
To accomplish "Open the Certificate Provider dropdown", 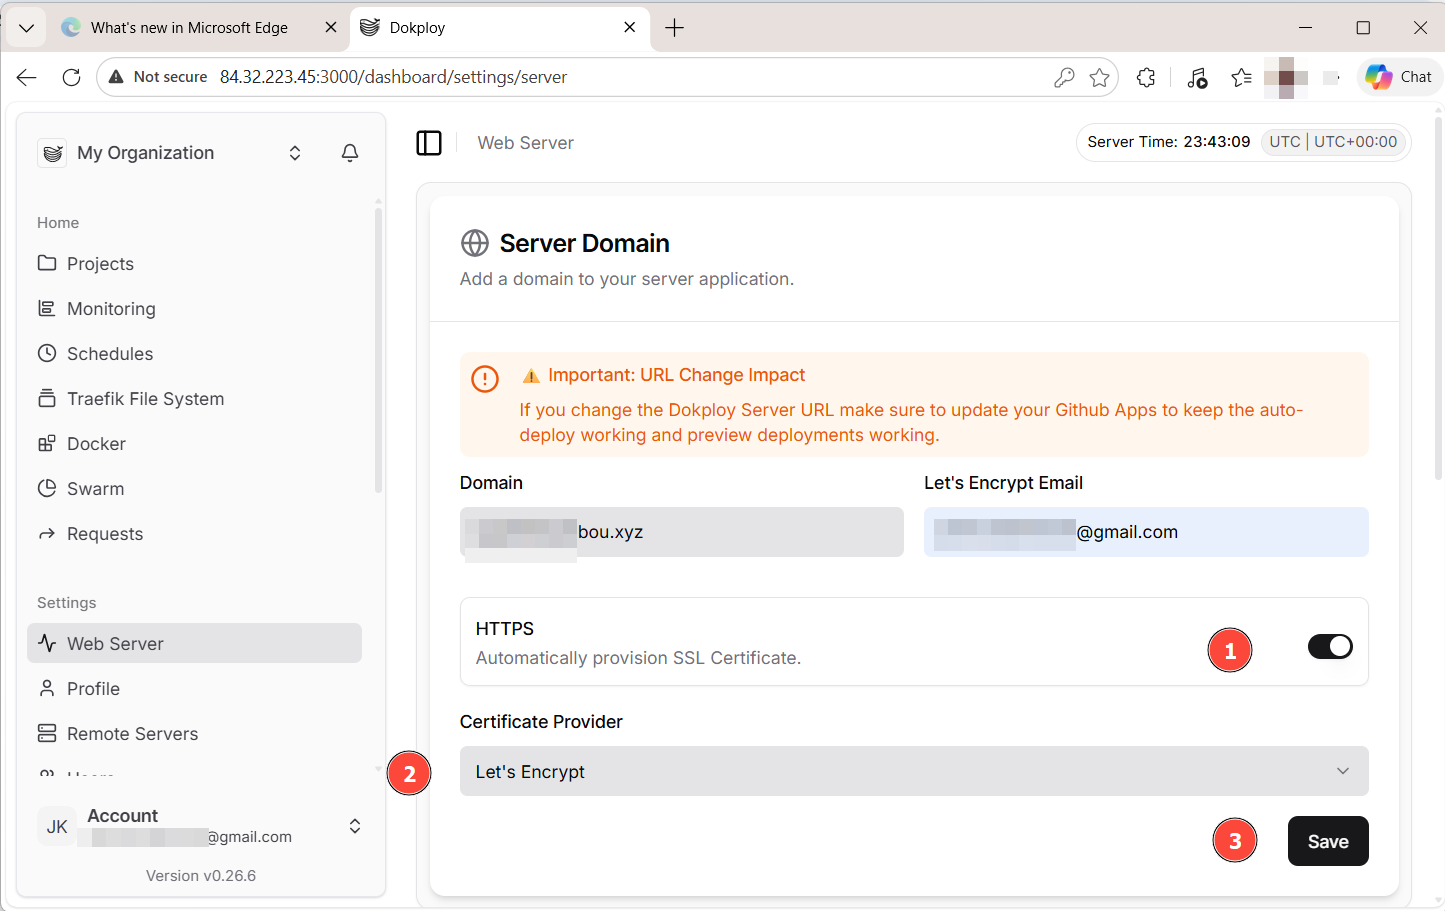I will pos(913,771).
